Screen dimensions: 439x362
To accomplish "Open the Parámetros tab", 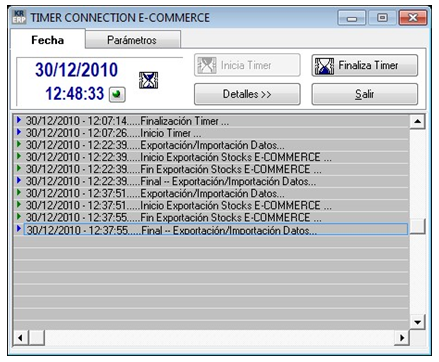I will coord(133,40).
